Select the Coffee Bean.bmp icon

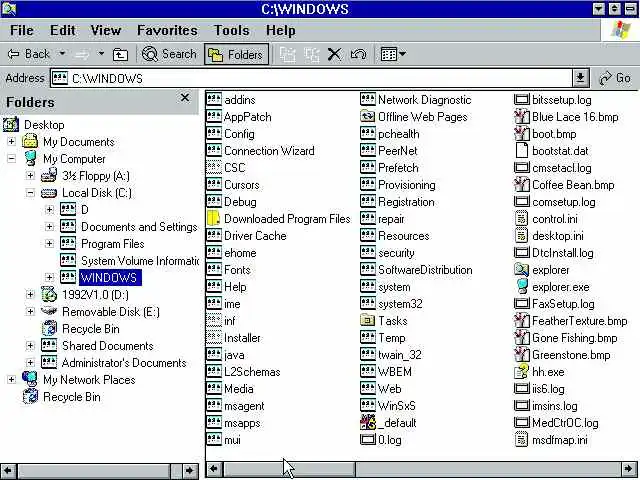point(522,185)
